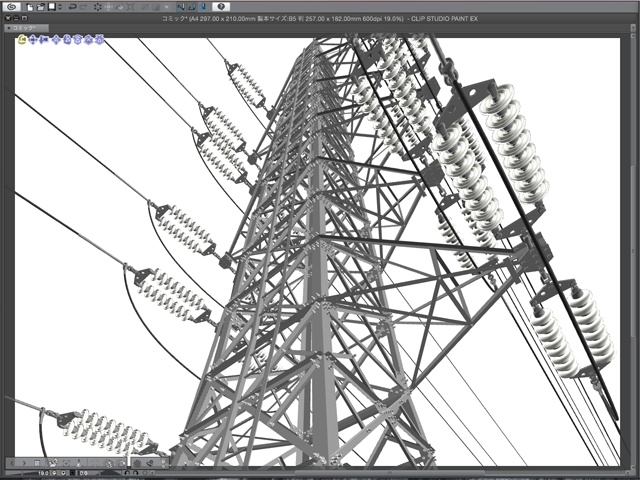Click the canvas rotation slider at bottom
Image resolution: width=640 pixels, height=480 pixels.
109,473
